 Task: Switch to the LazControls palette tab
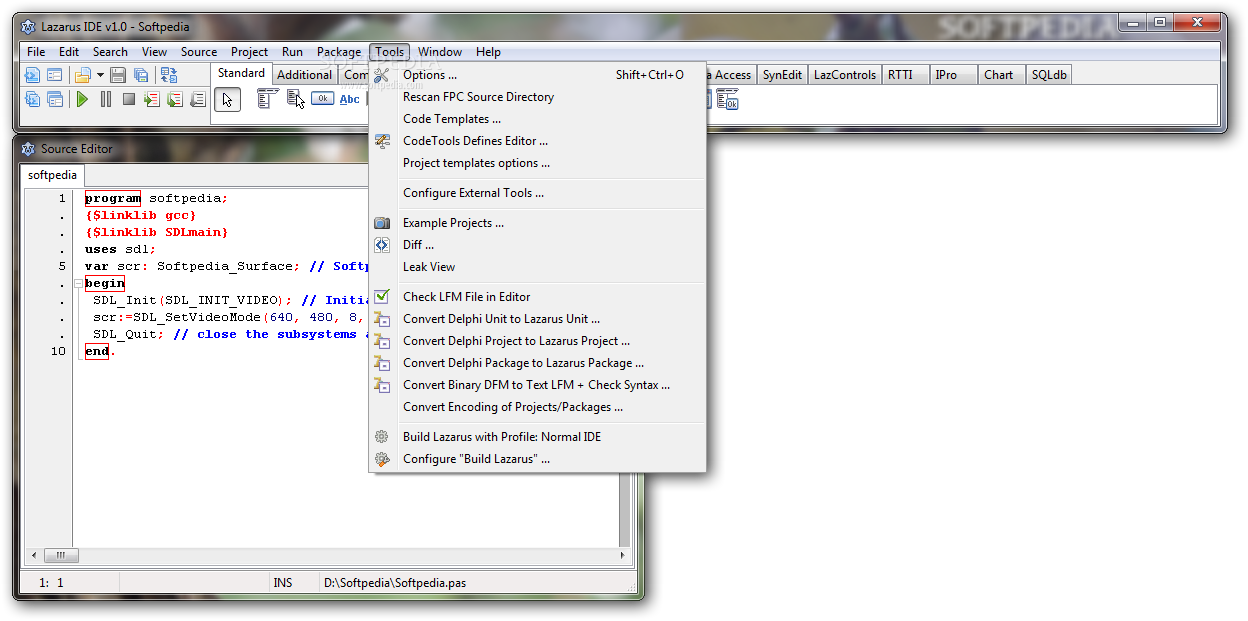click(845, 75)
